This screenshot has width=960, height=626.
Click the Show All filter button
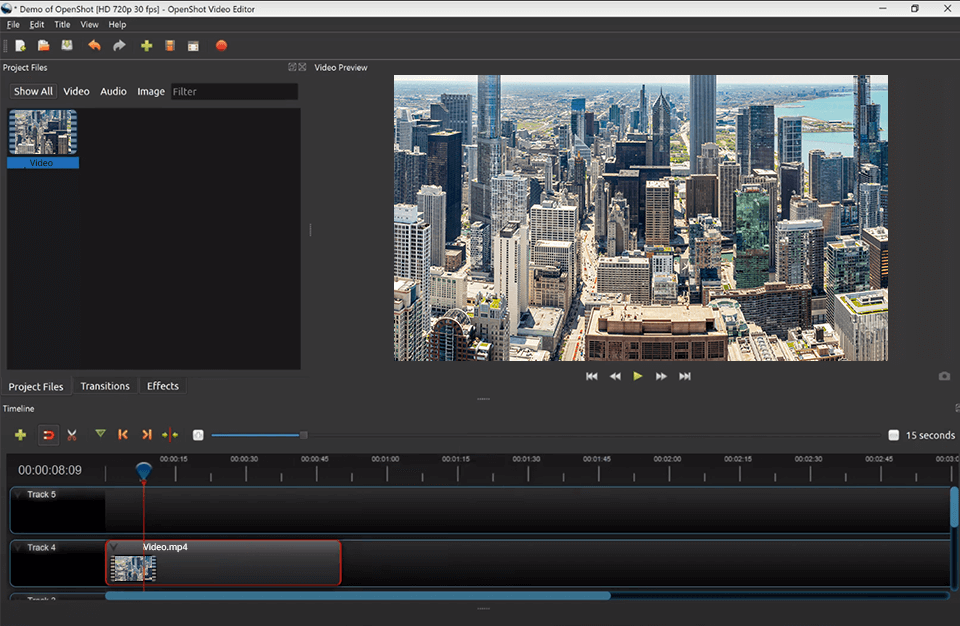point(32,91)
